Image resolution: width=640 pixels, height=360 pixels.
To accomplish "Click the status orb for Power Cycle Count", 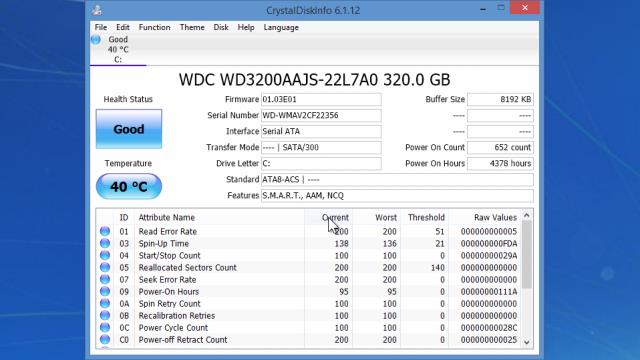I will point(105,328).
